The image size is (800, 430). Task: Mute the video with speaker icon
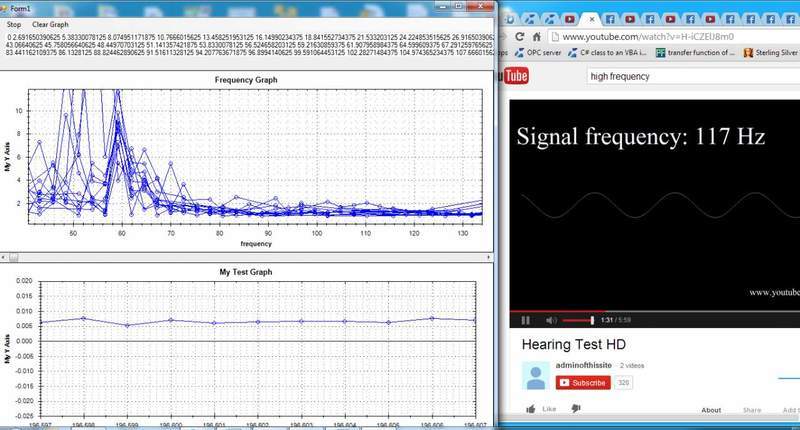pos(551,320)
